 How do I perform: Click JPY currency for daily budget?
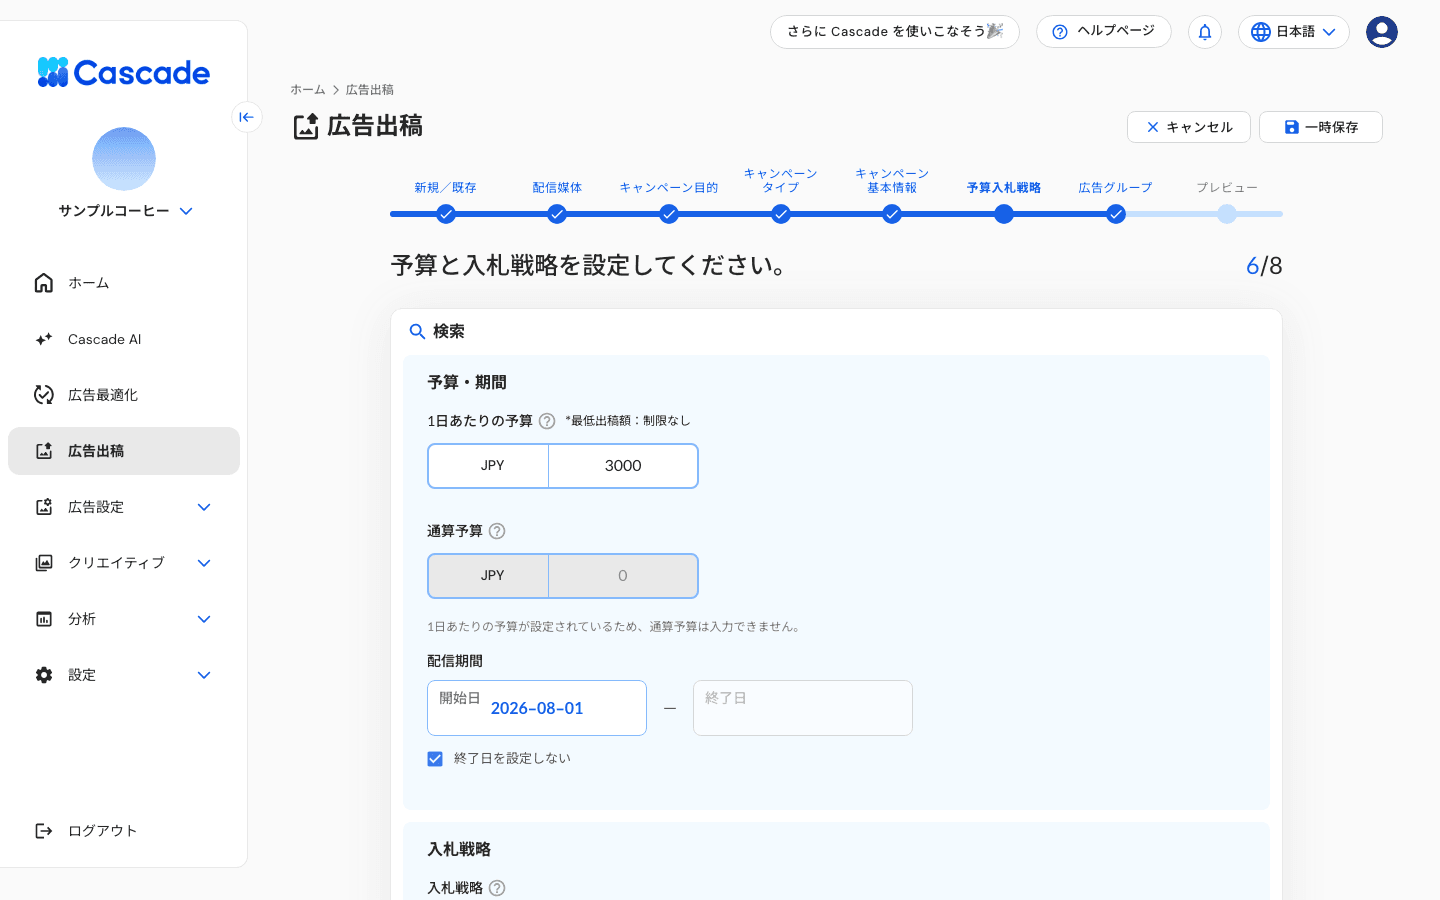coord(489,466)
